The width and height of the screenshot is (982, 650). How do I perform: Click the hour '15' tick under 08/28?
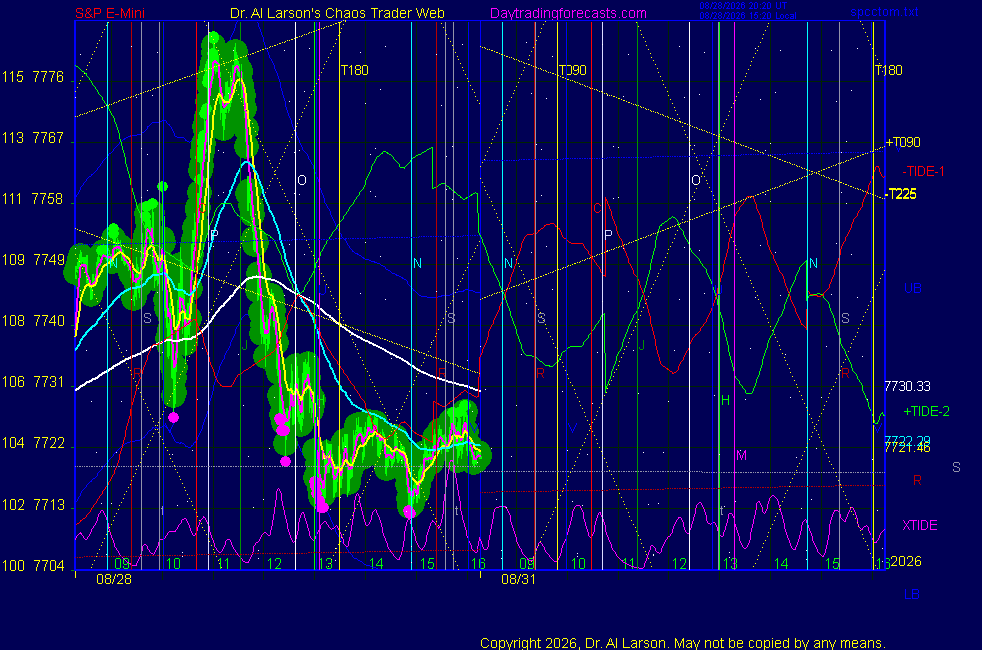pos(427,564)
